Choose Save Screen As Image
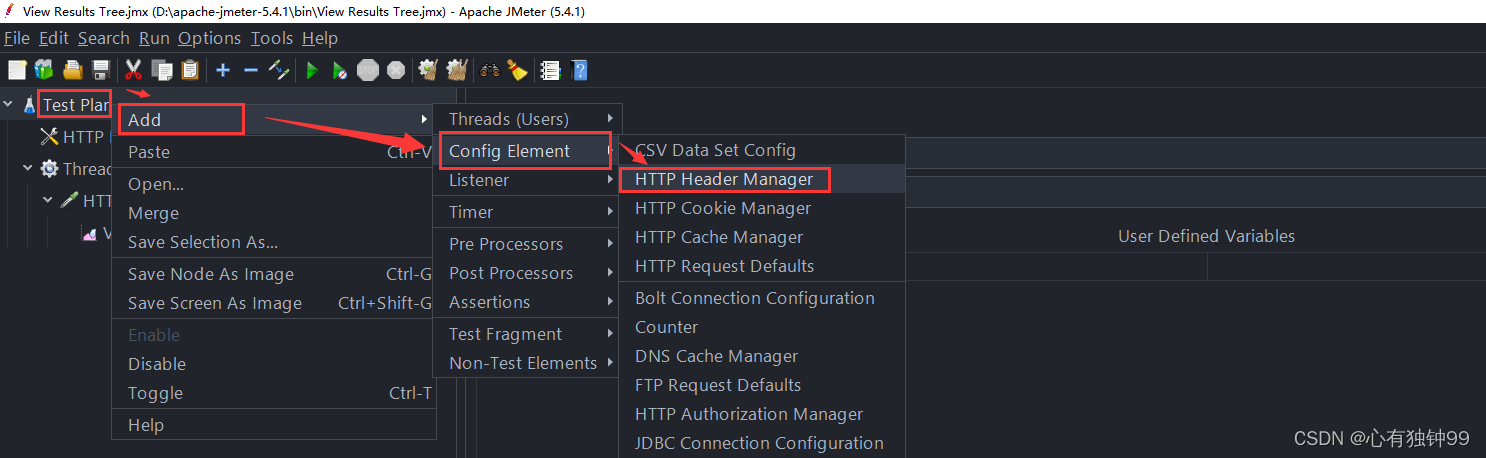This screenshot has height=458, width=1486. pyautogui.click(x=274, y=303)
